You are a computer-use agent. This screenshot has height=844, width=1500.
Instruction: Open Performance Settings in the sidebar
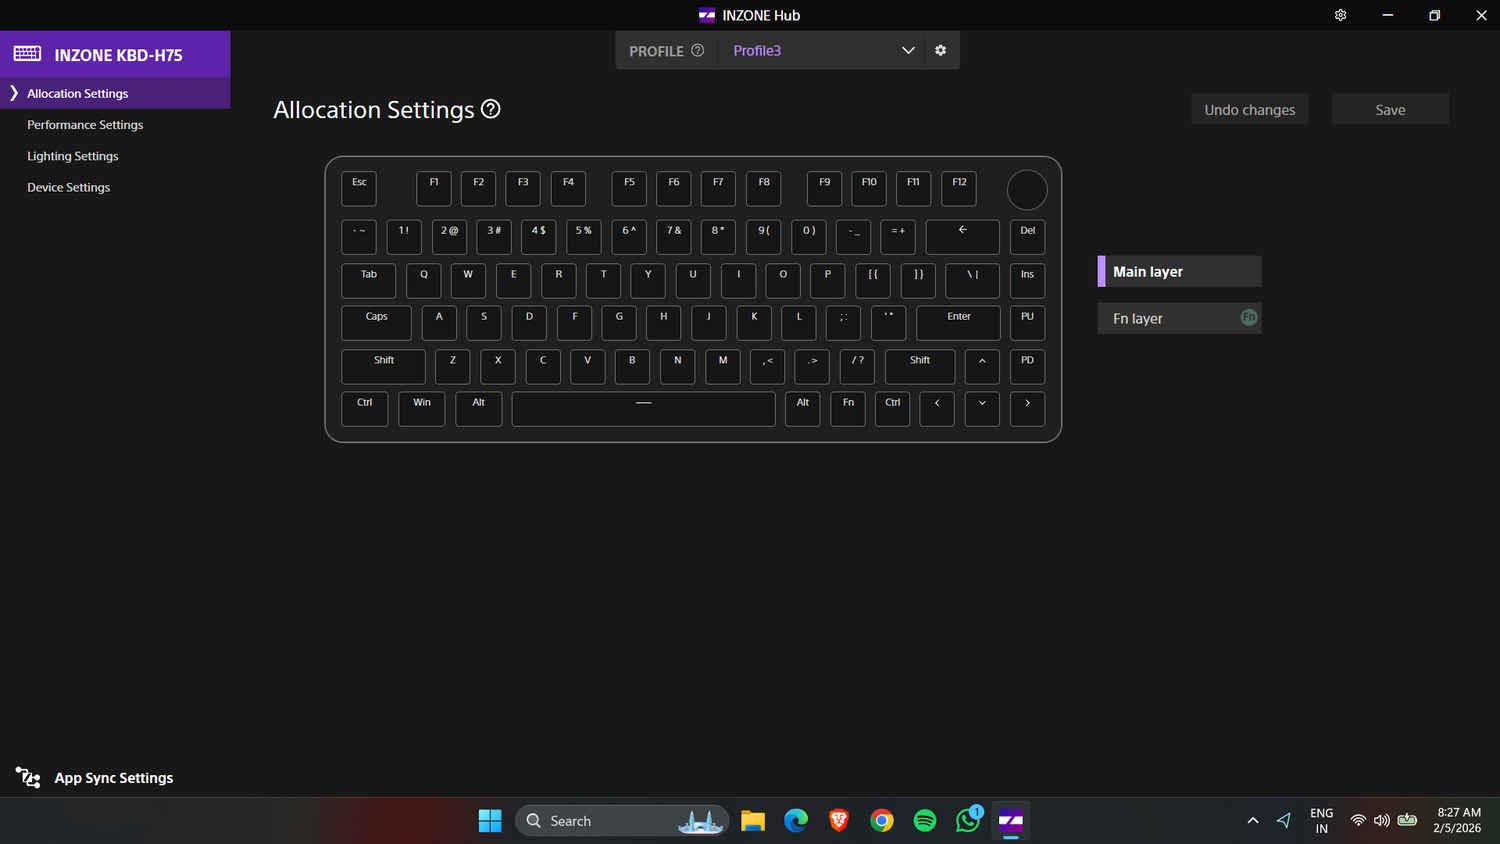pyautogui.click(x=85, y=125)
